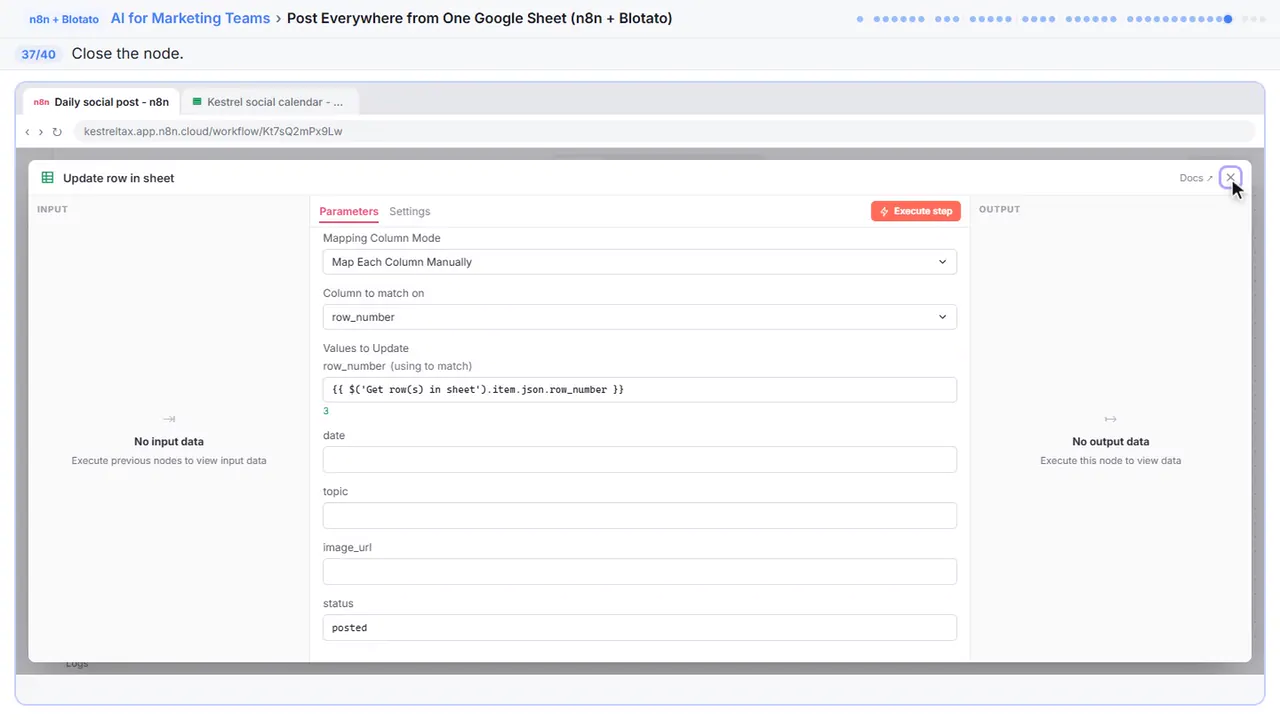Click the row_number expression field
The height and width of the screenshot is (720, 1280).
click(x=640, y=389)
